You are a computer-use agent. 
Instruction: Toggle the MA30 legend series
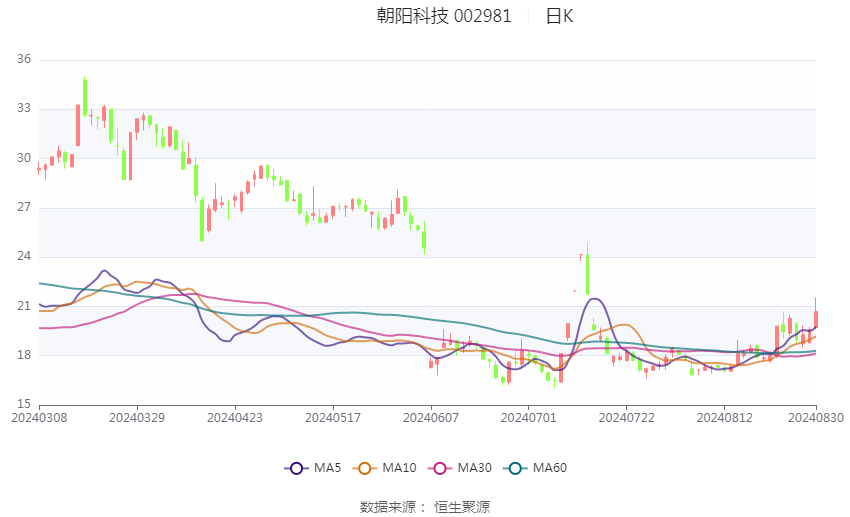(460, 468)
